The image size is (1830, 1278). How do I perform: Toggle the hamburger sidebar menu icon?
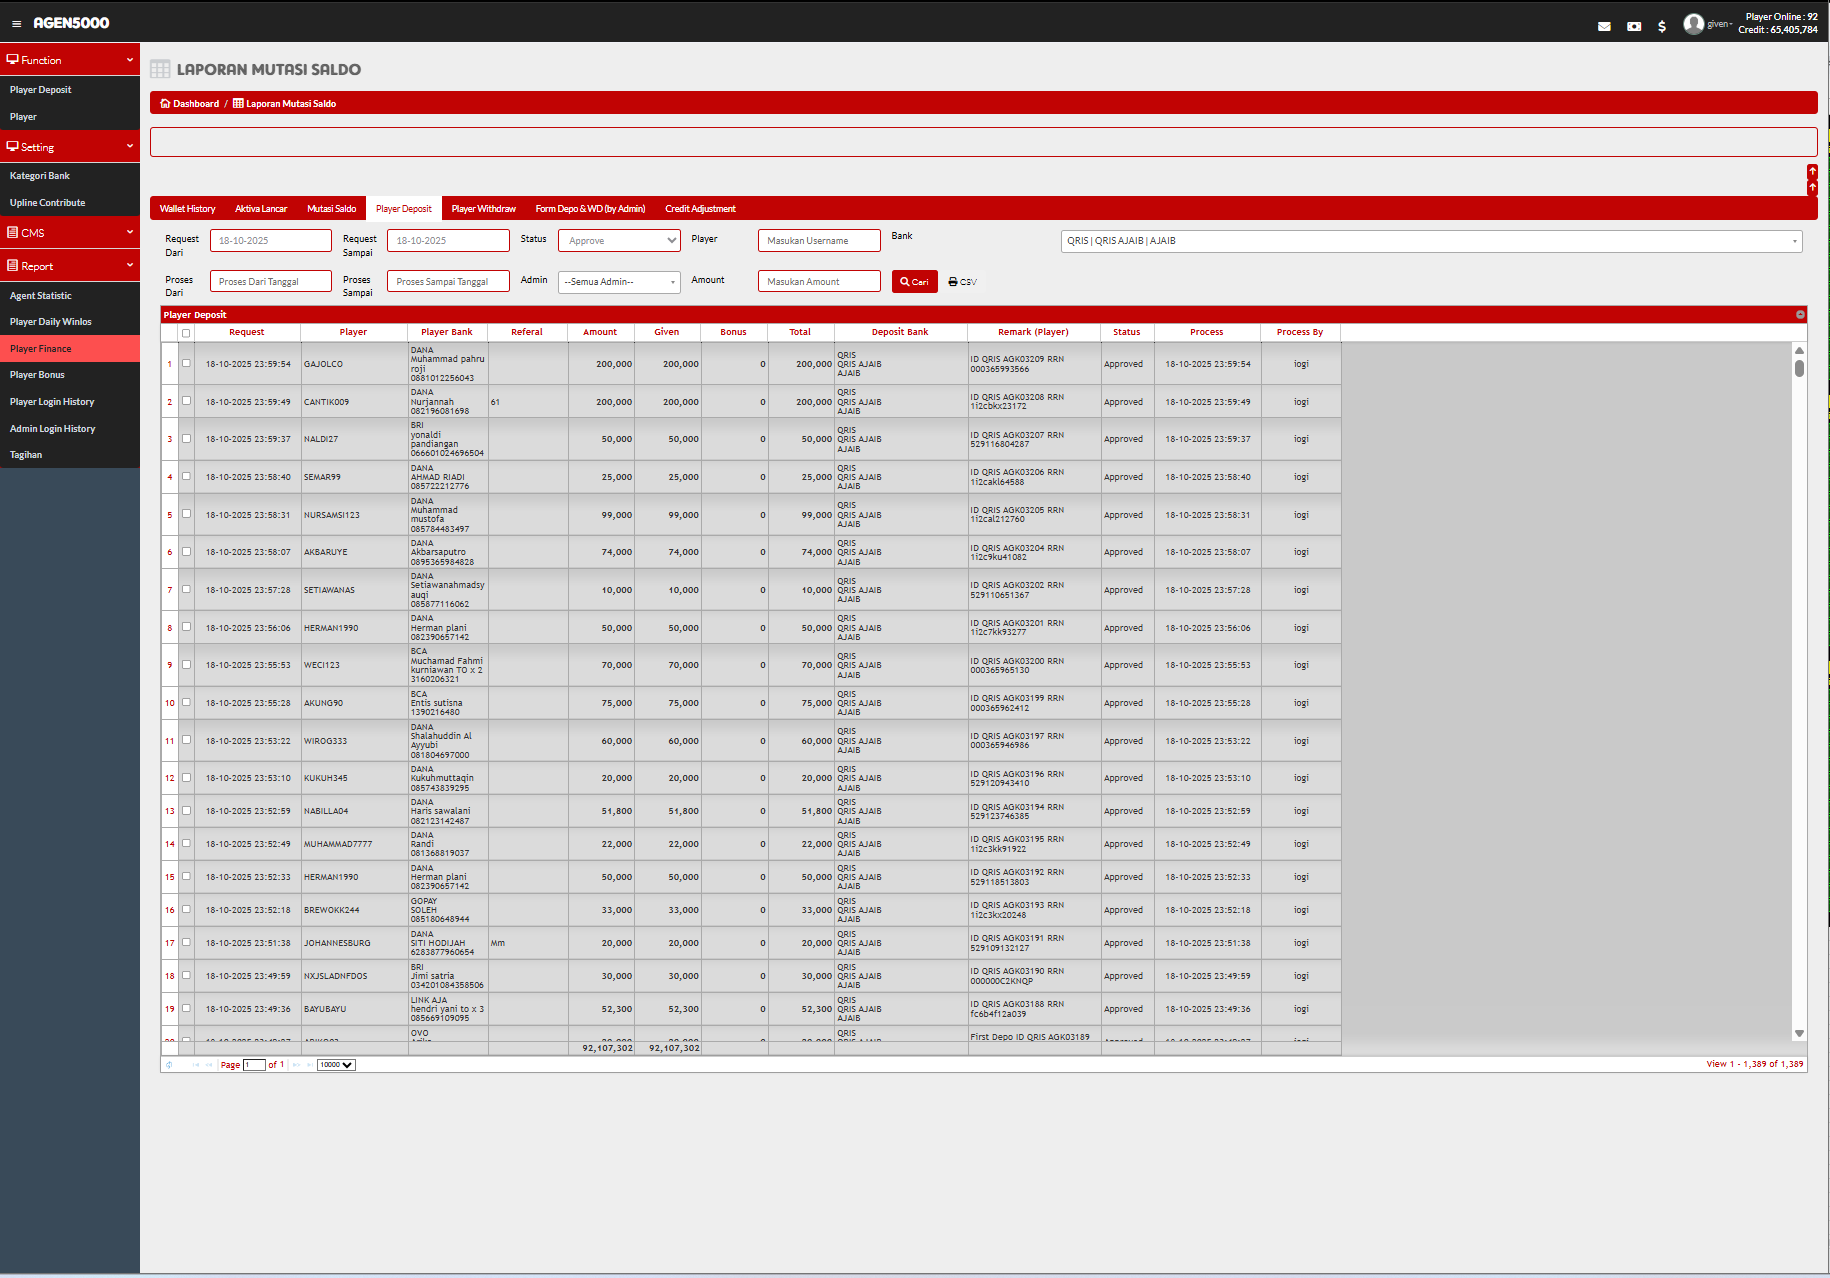[x=16, y=24]
